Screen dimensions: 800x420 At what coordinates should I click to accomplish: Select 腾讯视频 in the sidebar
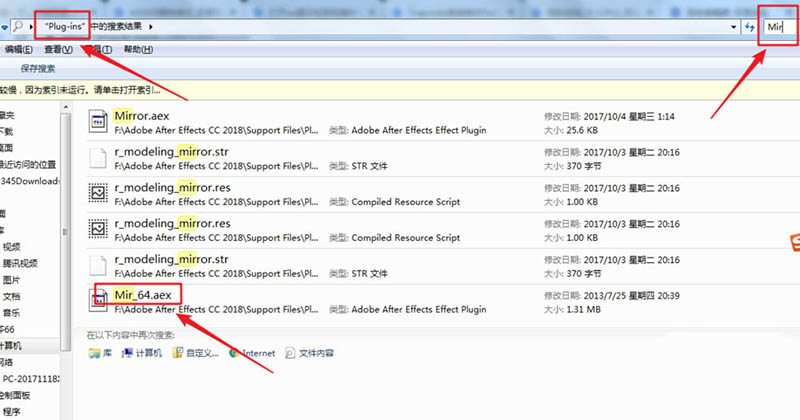pos(20,263)
